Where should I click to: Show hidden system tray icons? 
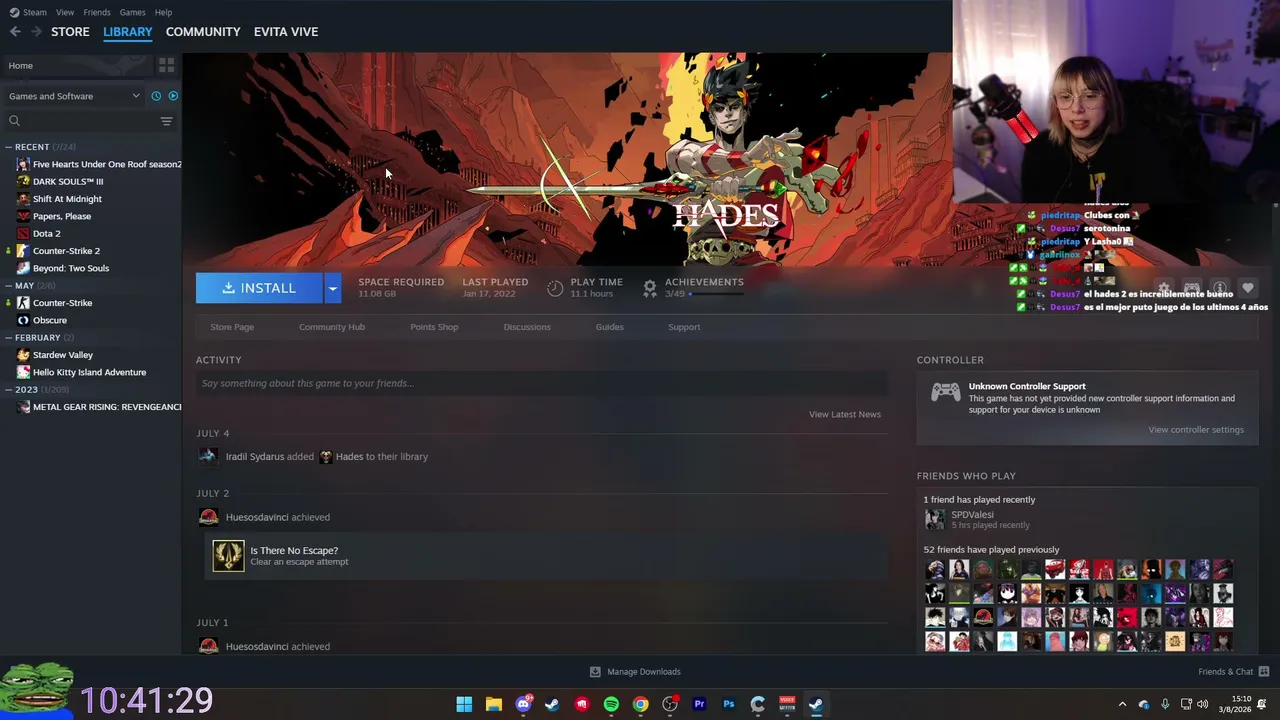click(1122, 704)
